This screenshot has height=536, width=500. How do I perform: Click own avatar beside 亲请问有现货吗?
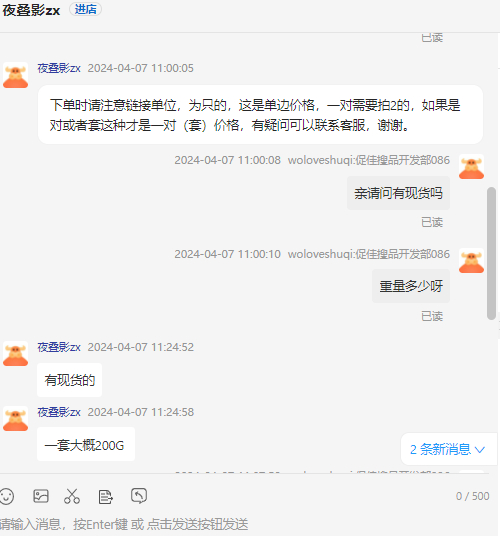click(x=471, y=167)
